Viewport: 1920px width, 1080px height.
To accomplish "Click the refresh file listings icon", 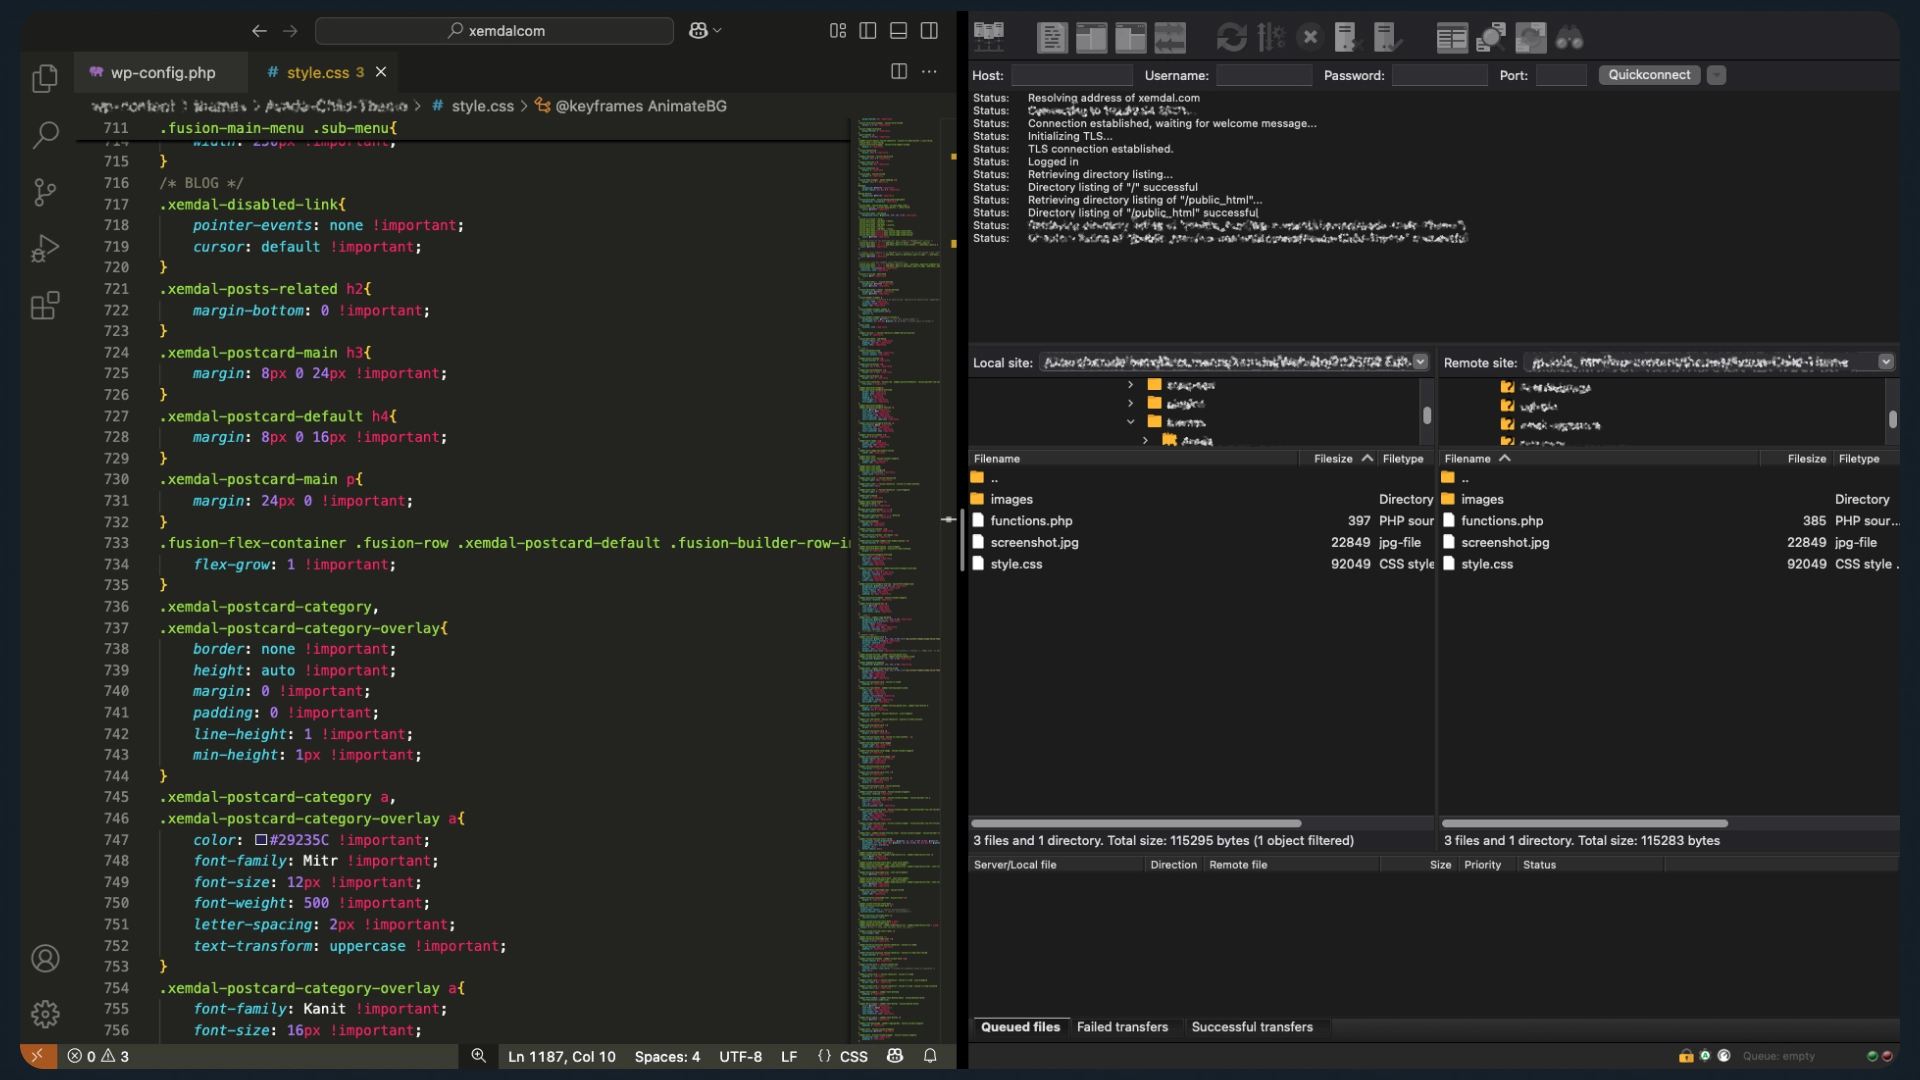I will click(1231, 38).
